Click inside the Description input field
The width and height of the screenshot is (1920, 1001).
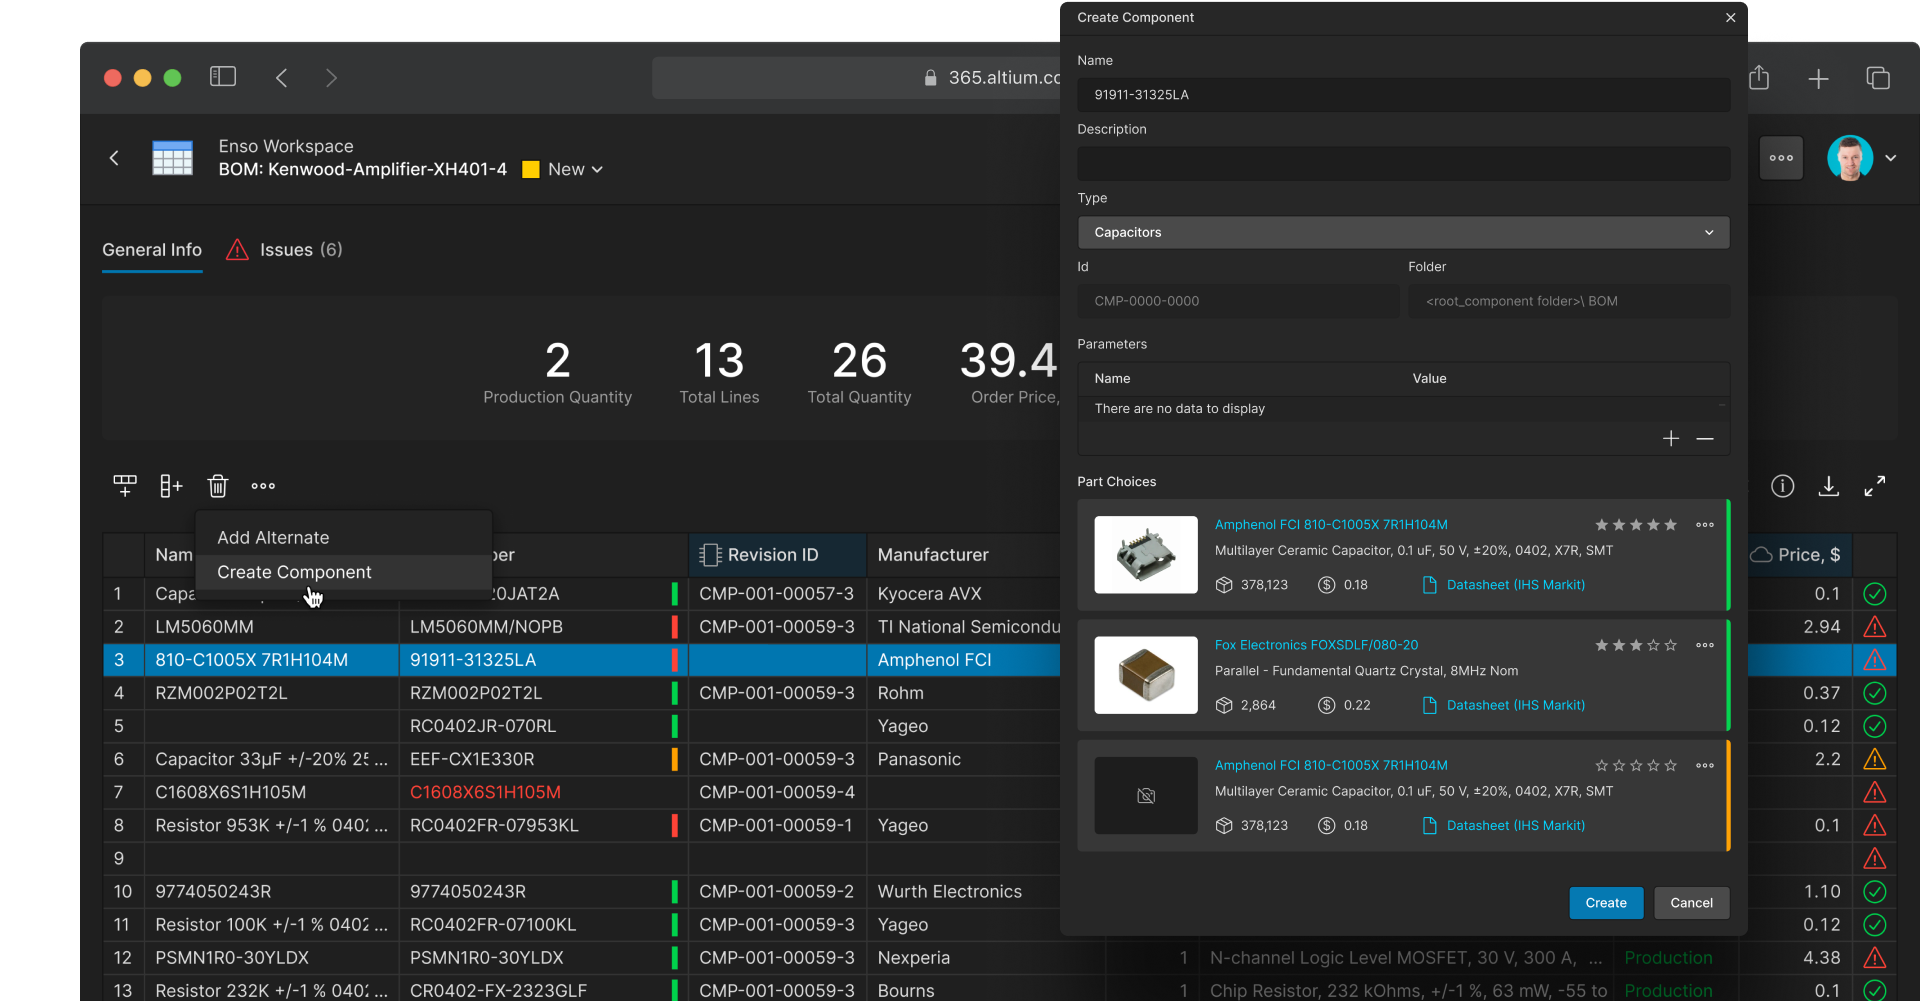click(1403, 164)
